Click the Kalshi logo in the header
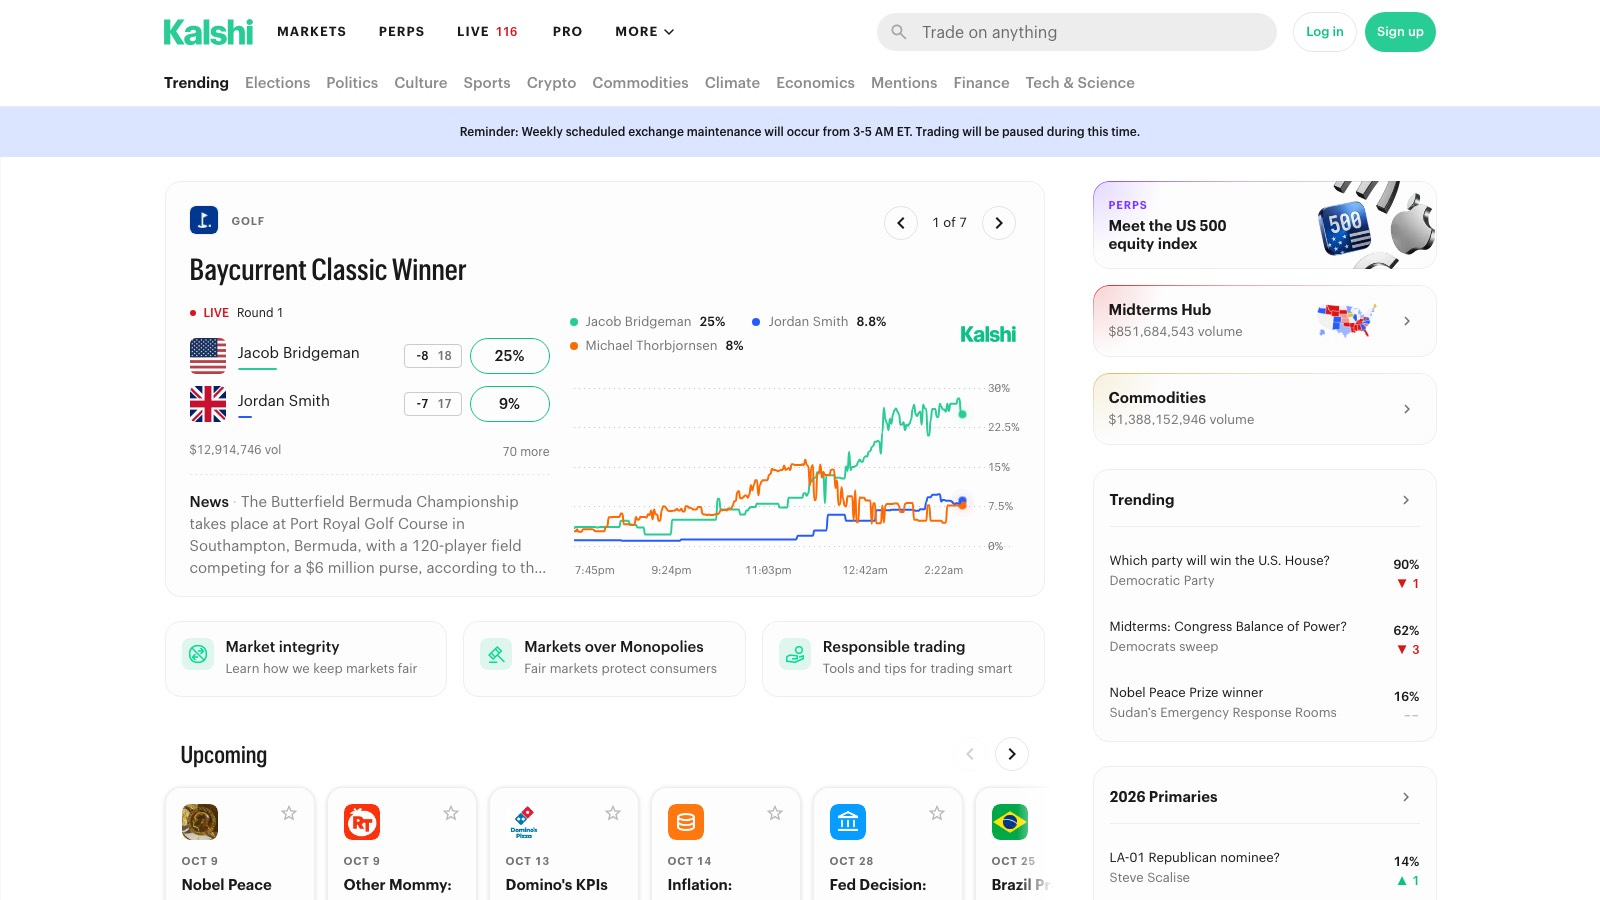The width and height of the screenshot is (1600, 900). [208, 32]
